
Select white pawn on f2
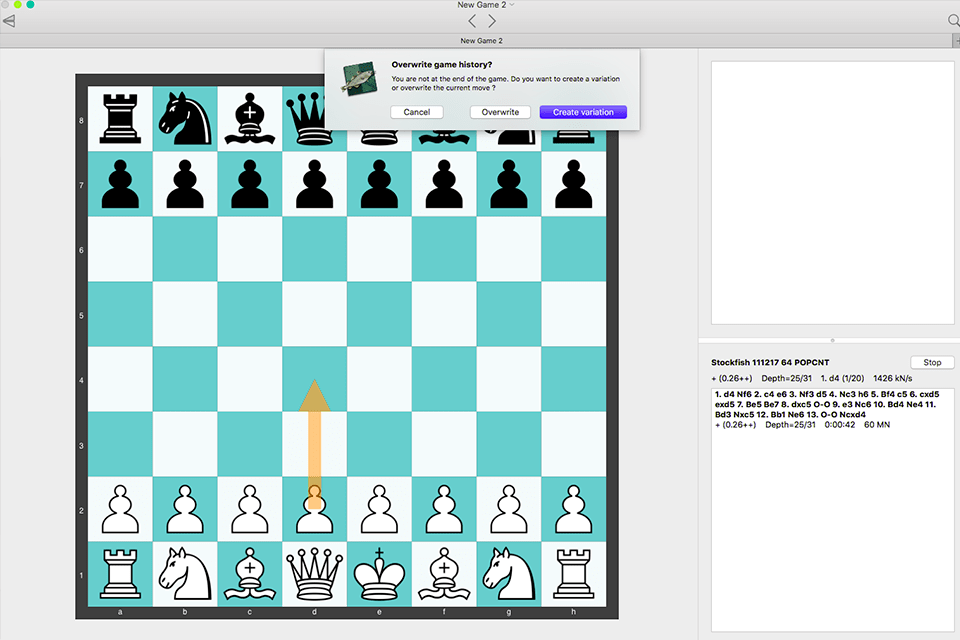coord(444,510)
